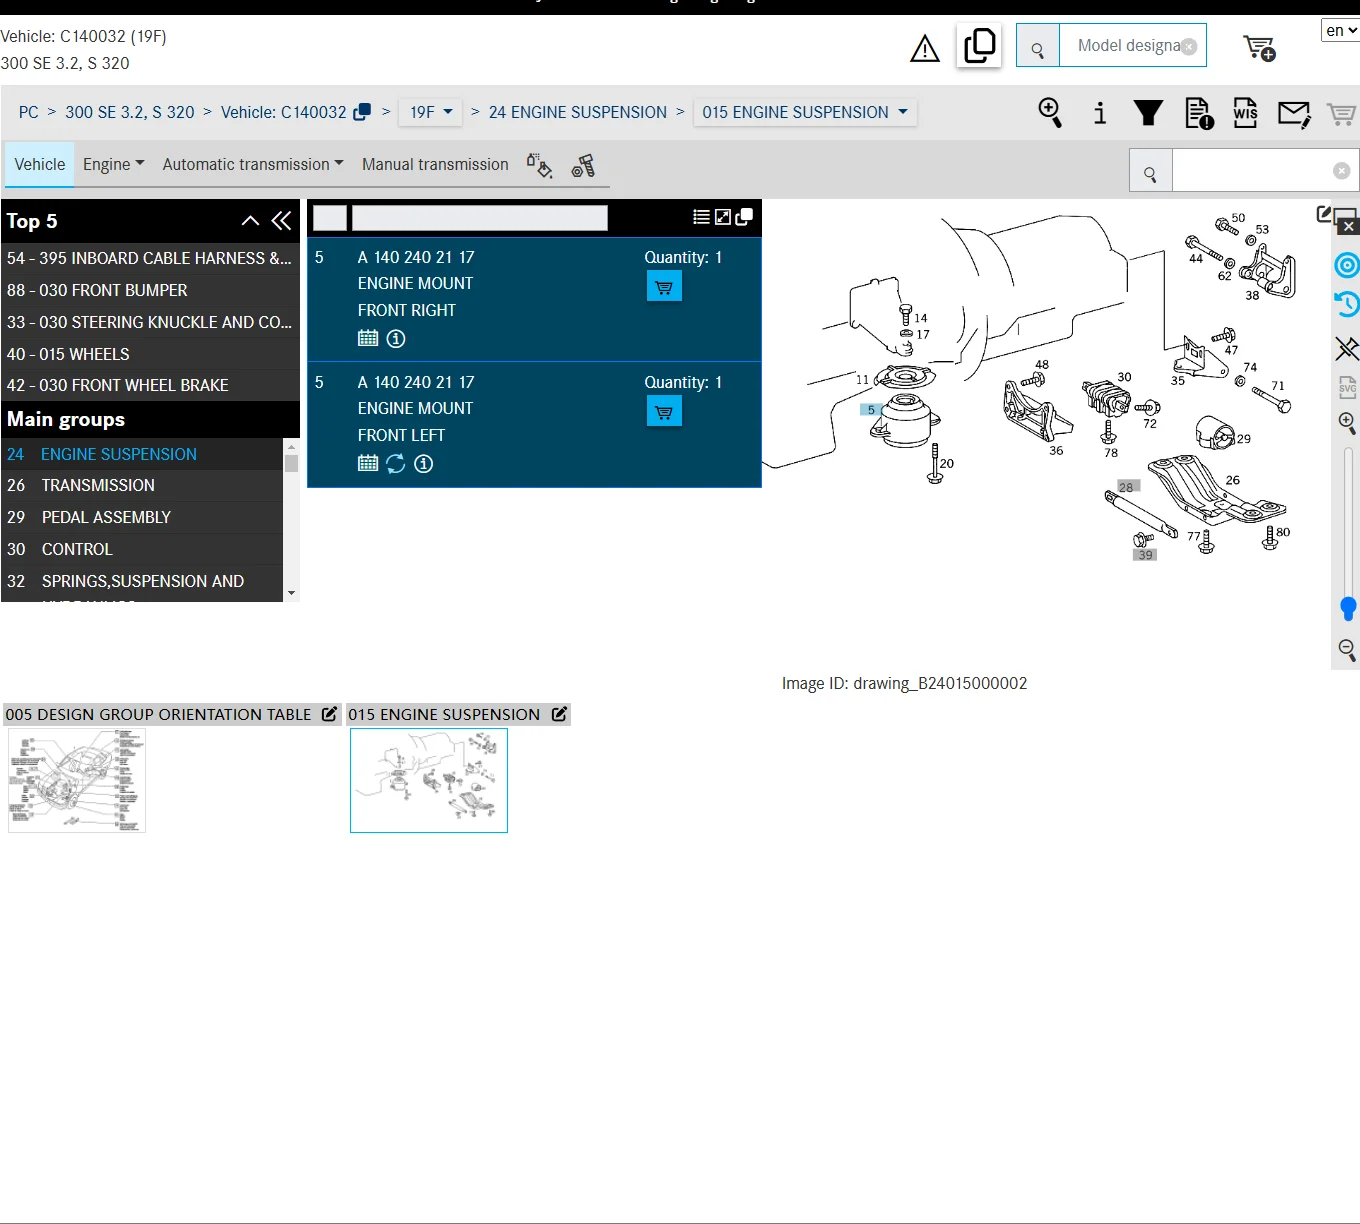This screenshot has width=1360, height=1224.
Task: Expand the Engine menu
Action: pos(113,164)
